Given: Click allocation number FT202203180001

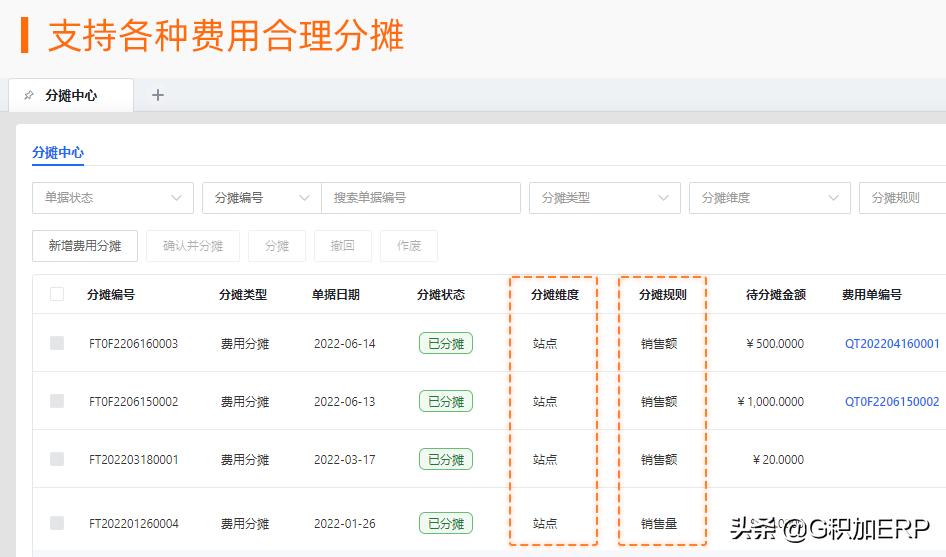Looking at the screenshot, I should point(133,459).
